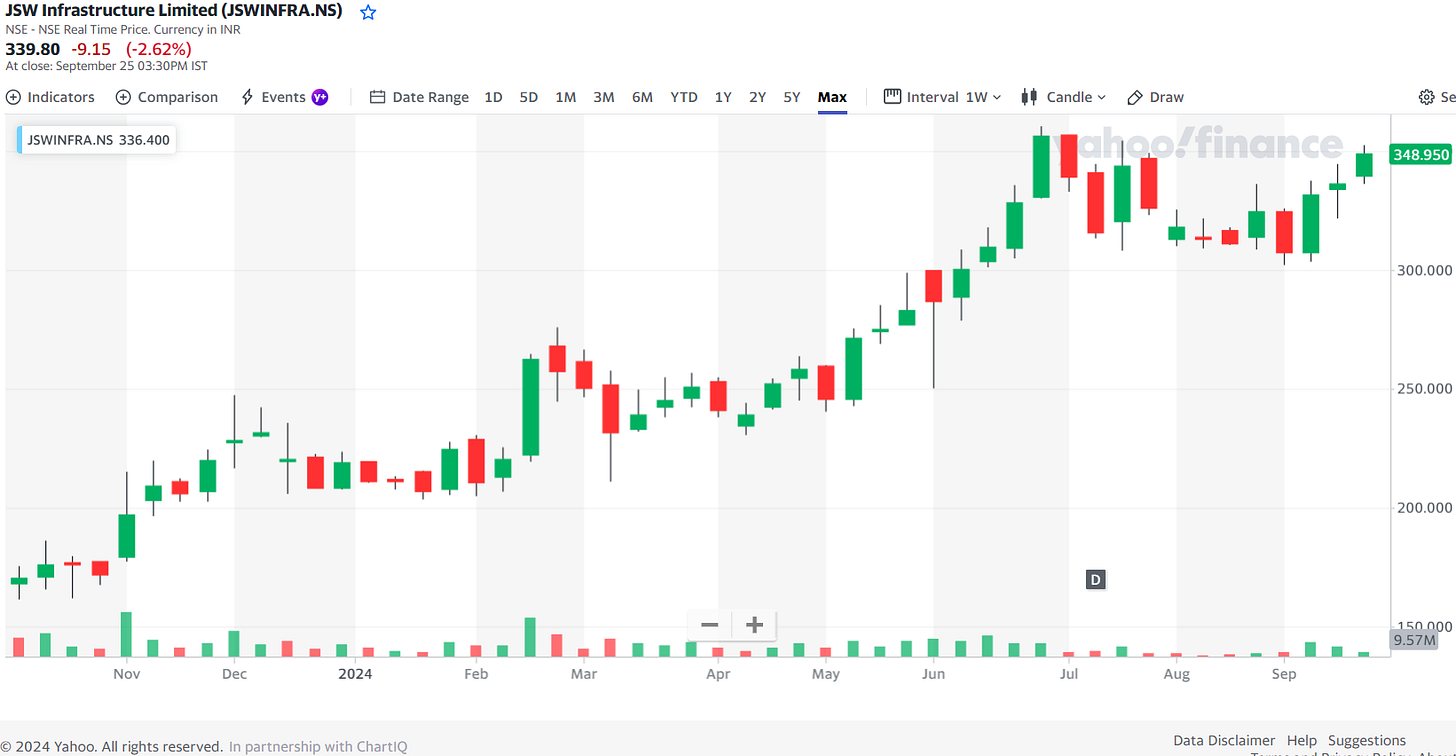The height and width of the screenshot is (756, 1456).
Task: Expand the Interval 1W dropdown
Action: pyautogui.click(x=942, y=97)
